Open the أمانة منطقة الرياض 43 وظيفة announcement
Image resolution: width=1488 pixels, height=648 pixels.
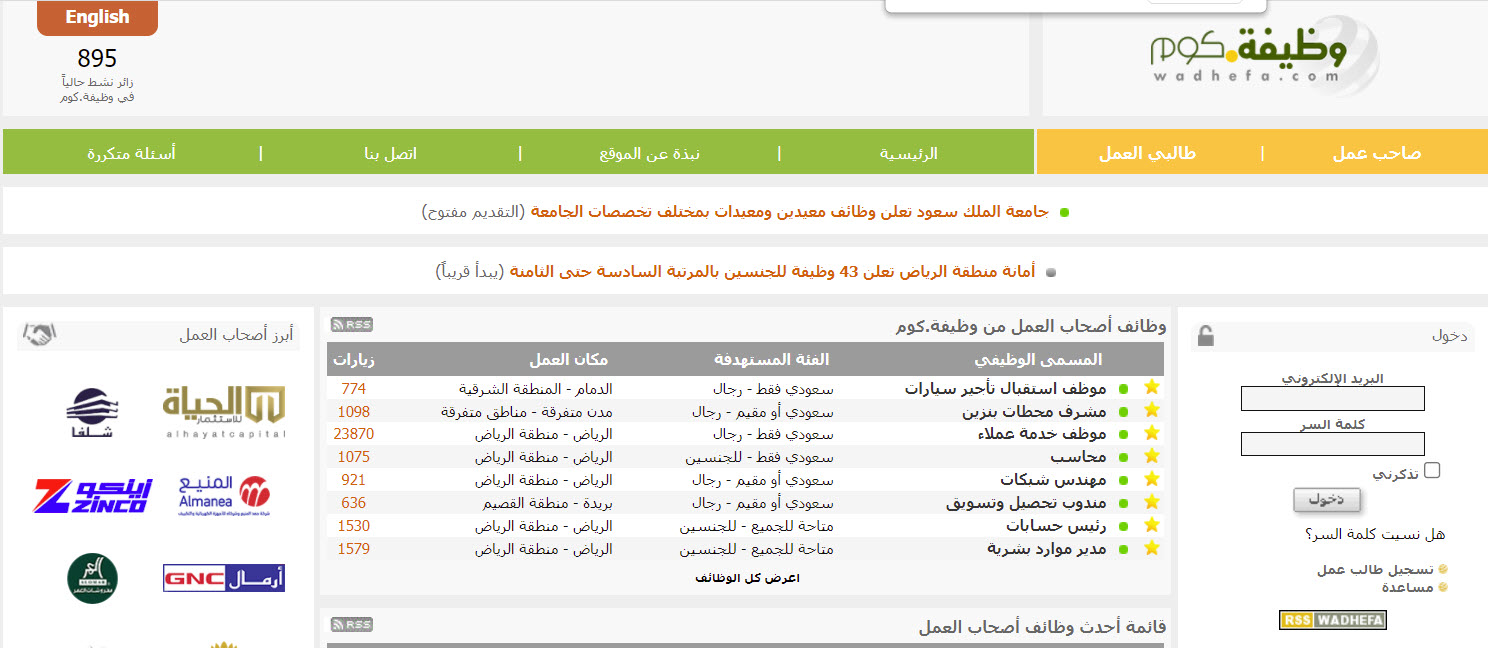point(772,272)
